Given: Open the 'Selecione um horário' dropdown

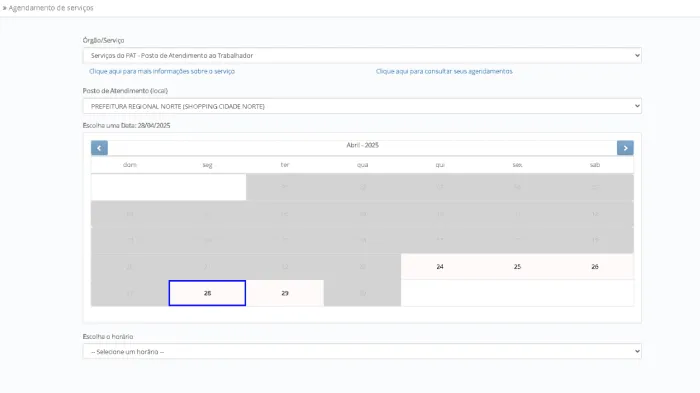Looking at the screenshot, I should pos(362,351).
